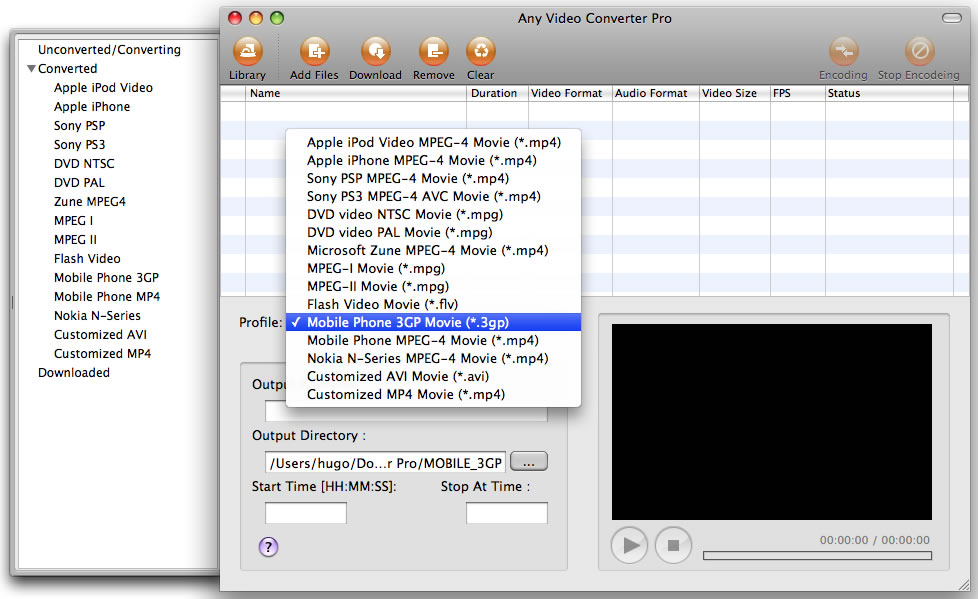Click the toolbar toggle pill in title bar
This screenshot has width=978, height=599.
952,18
